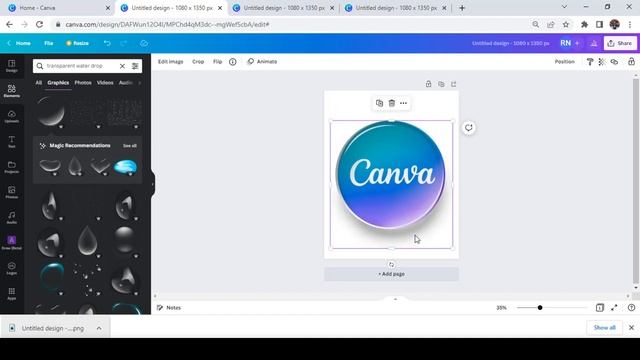Collapse the side panel with the arrow handle
640x360 pixels.
(x=153, y=184)
